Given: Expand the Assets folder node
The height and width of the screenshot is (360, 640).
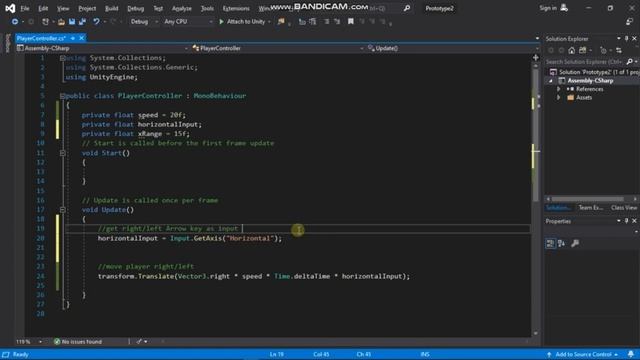Looking at the screenshot, I should pos(559,98).
